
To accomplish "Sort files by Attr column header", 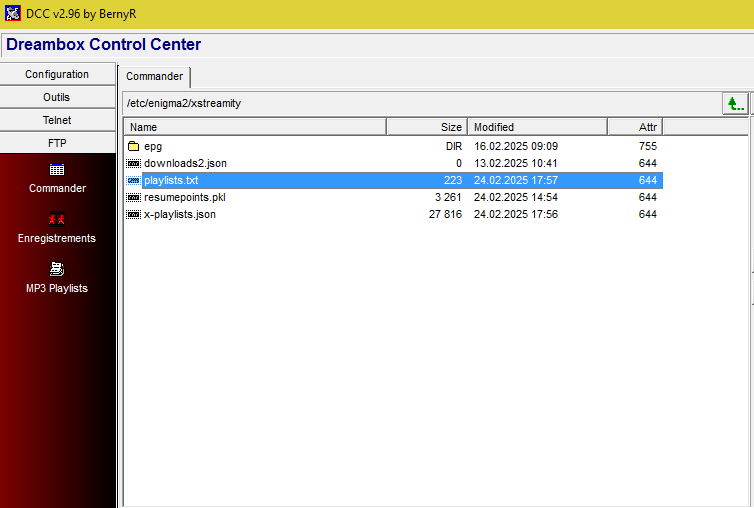I will (635, 127).
